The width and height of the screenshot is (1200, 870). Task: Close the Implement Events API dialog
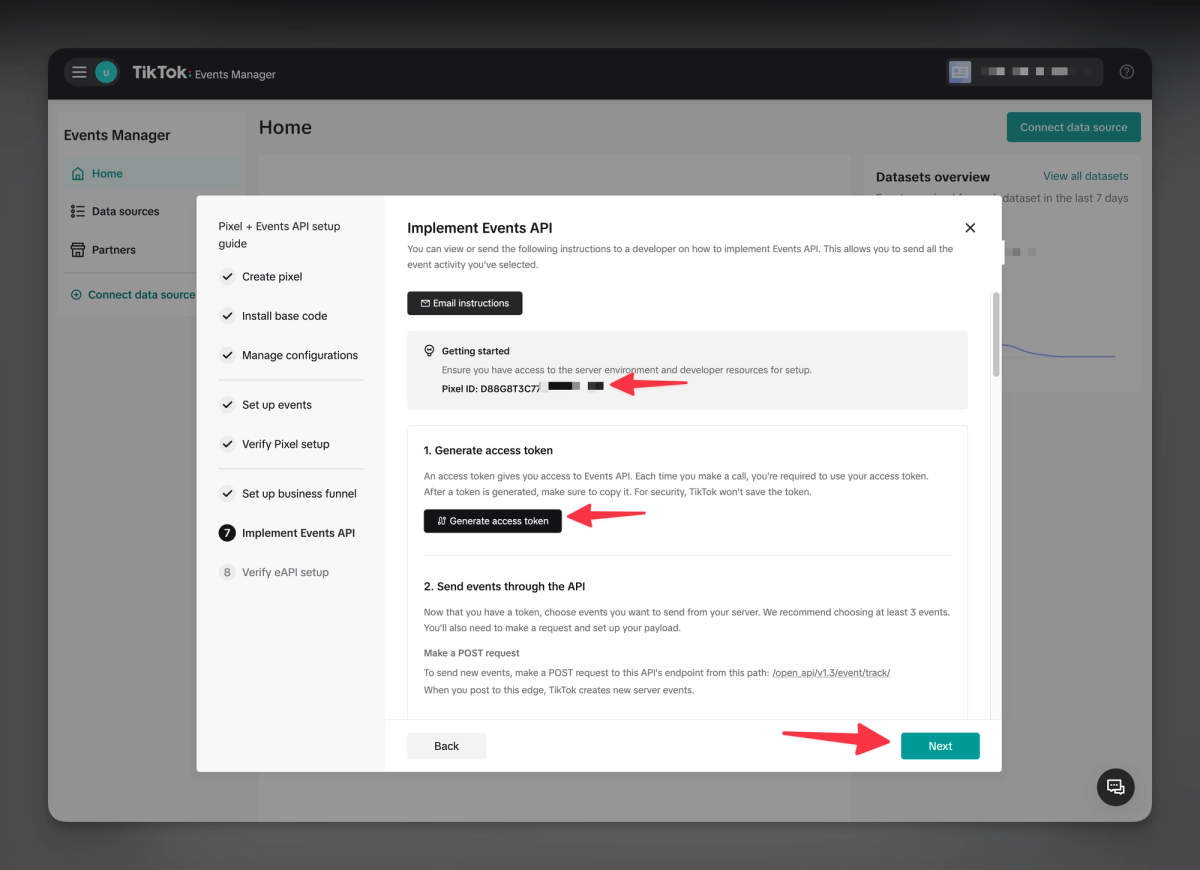(969, 228)
